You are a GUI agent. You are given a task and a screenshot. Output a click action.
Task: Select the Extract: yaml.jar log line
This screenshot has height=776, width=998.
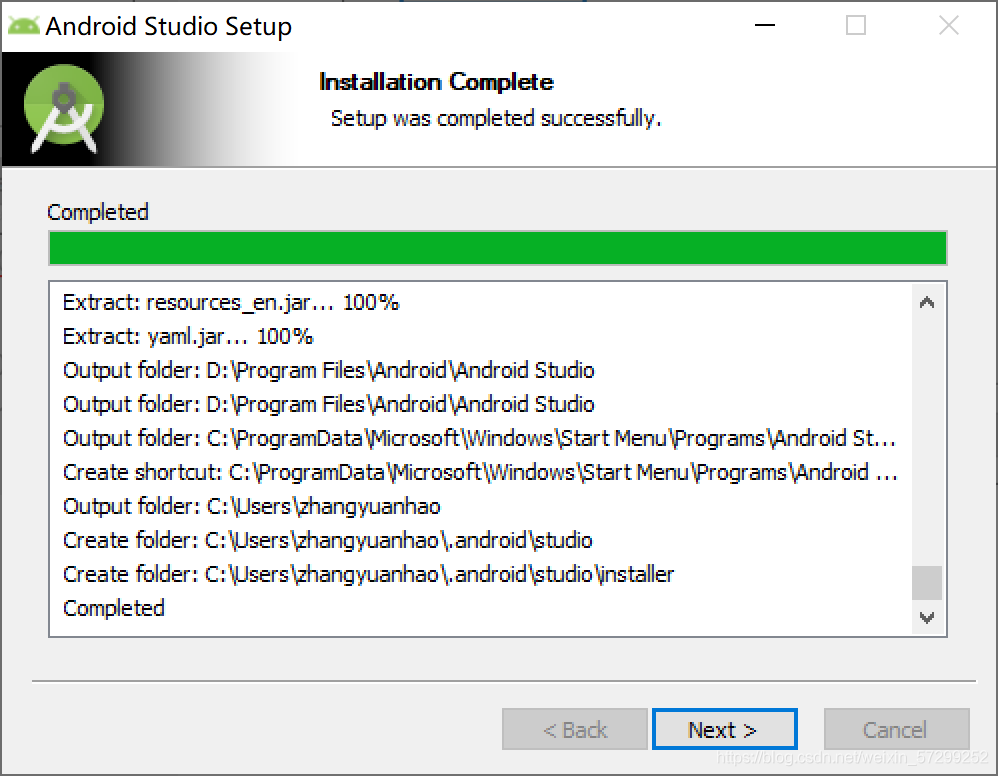tap(188, 336)
